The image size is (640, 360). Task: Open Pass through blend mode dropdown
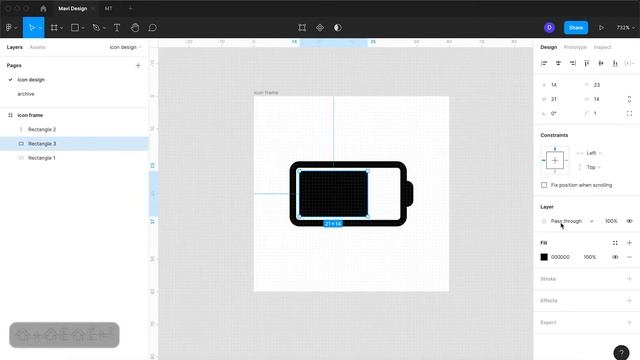pyautogui.click(x=572, y=221)
